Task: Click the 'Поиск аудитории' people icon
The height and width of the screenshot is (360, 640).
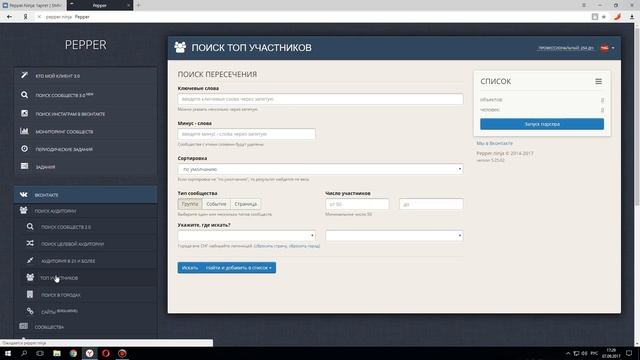Action: [24, 211]
